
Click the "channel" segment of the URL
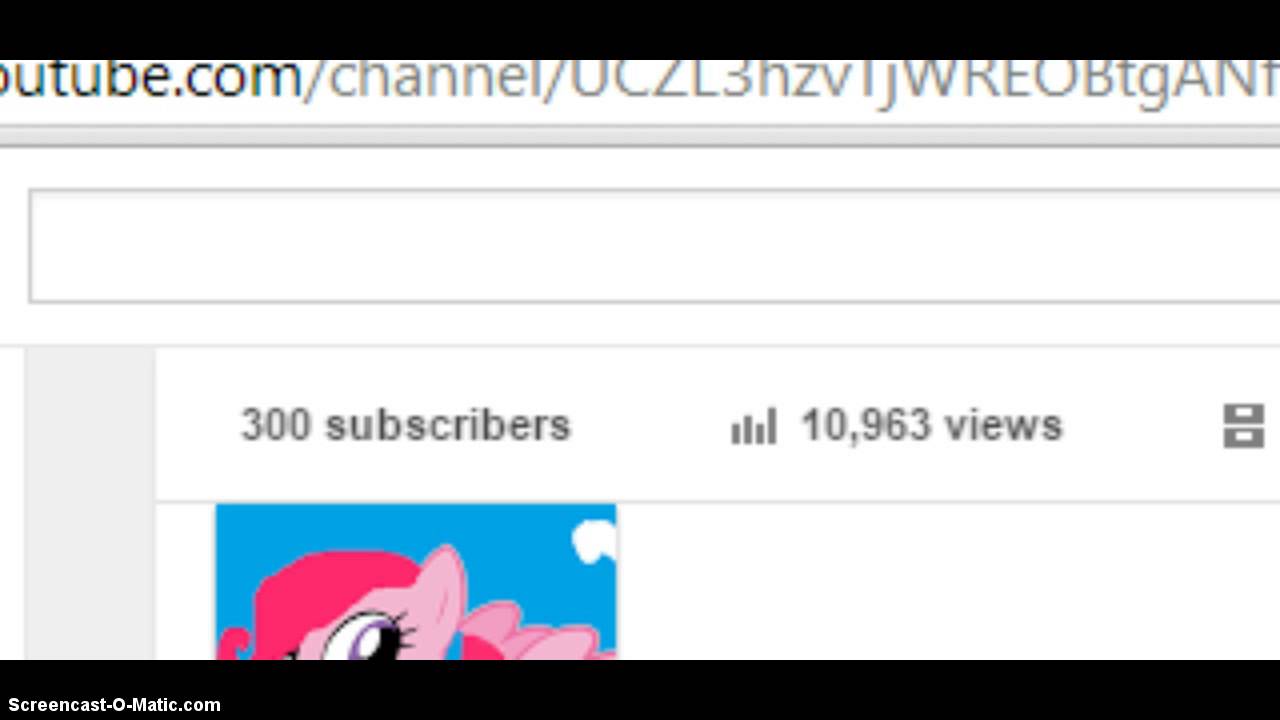click(x=434, y=78)
